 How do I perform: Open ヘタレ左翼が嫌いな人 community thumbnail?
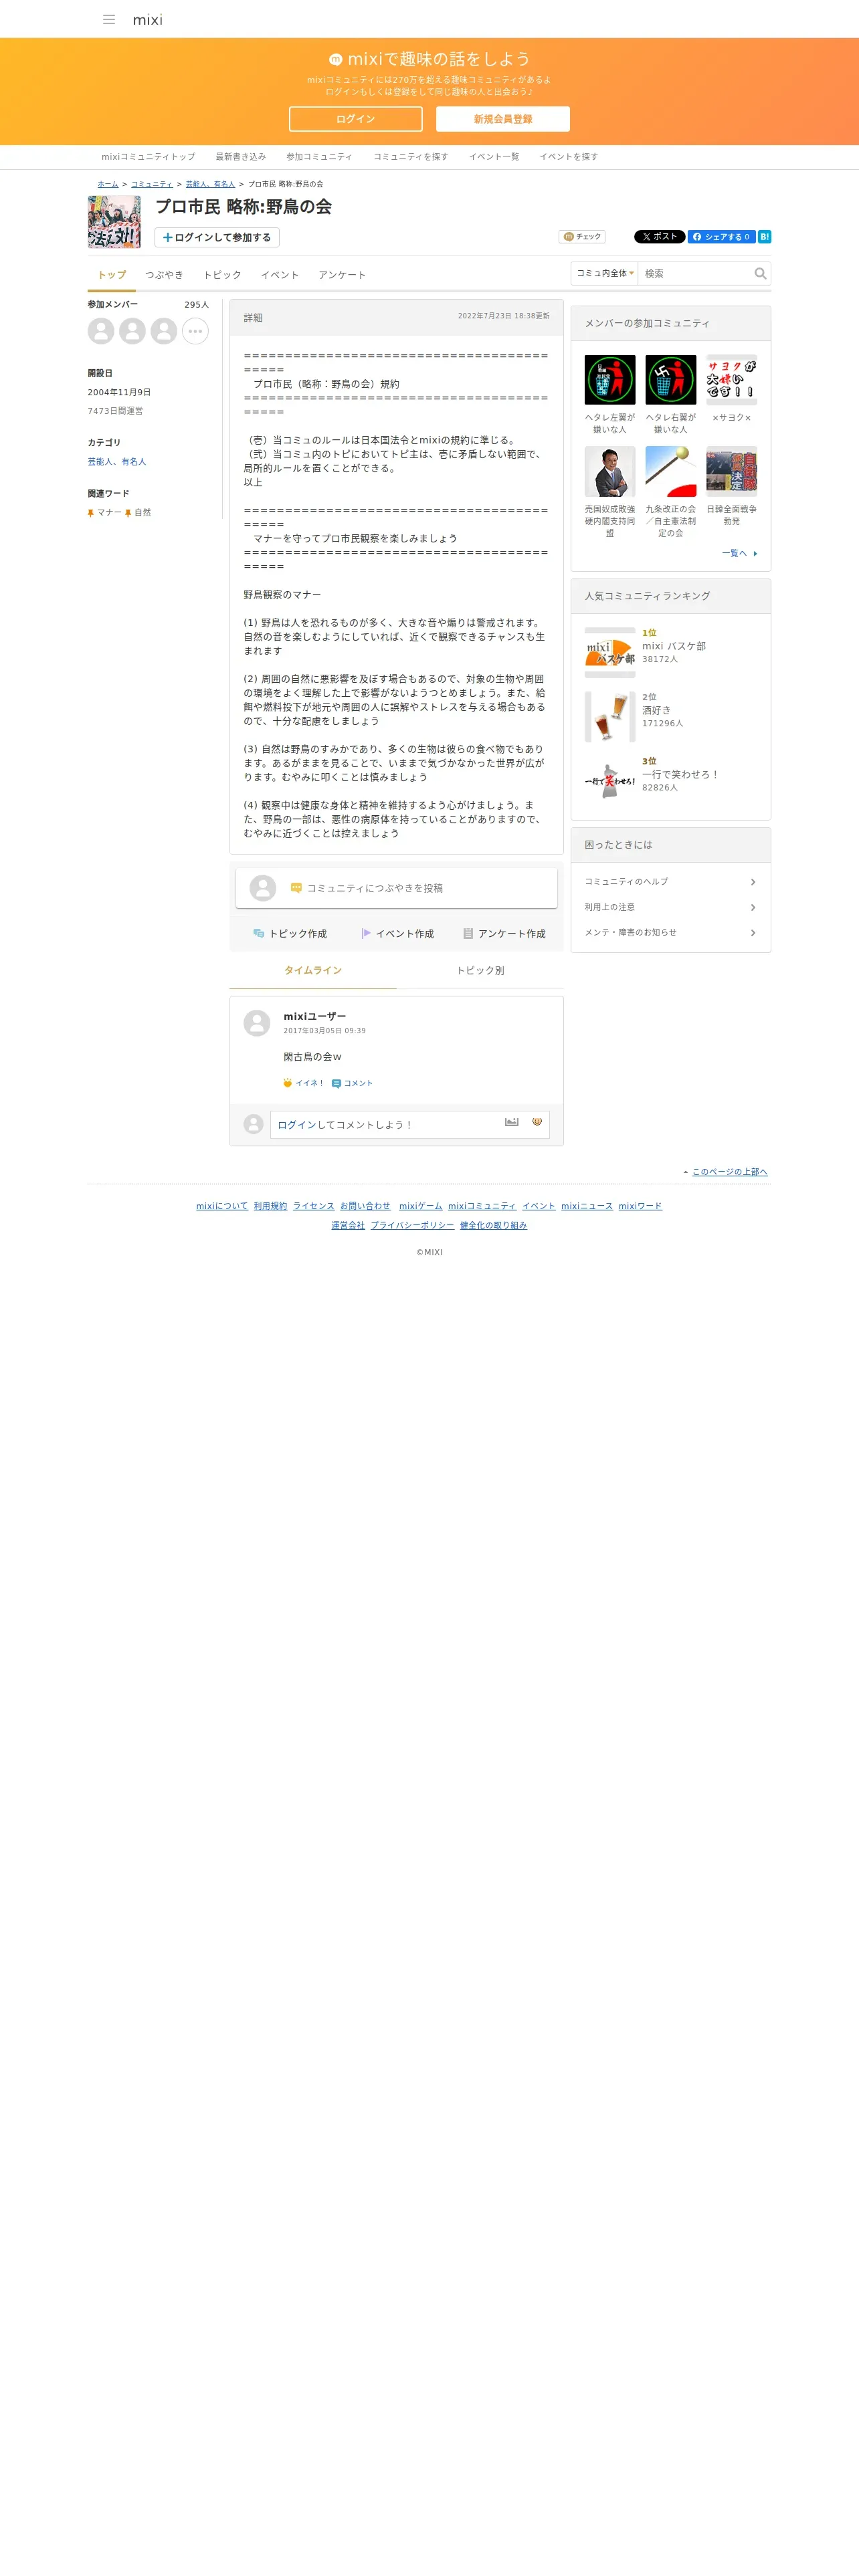pos(610,380)
